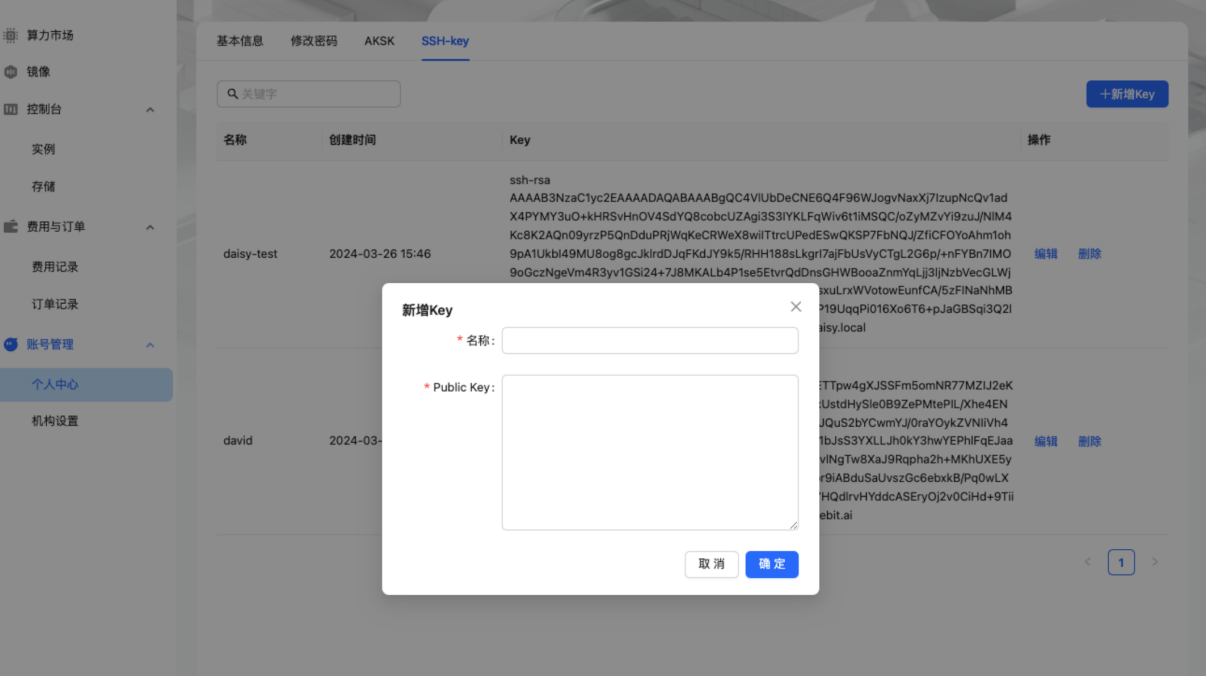This screenshot has height=676, width=1206.
Task: Go to next page arrow
Action: pyautogui.click(x=1154, y=562)
